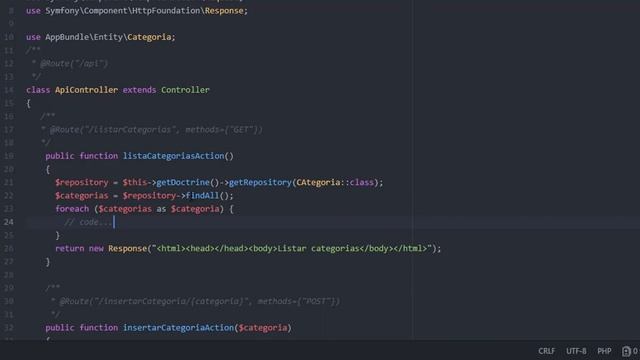Image resolution: width=640 pixels, height=360 pixels.
Task: Click 'findAll' method call
Action: (x=202, y=196)
